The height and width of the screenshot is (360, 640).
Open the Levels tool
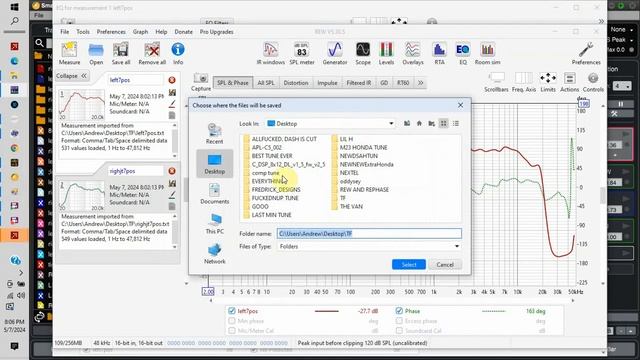[386, 53]
